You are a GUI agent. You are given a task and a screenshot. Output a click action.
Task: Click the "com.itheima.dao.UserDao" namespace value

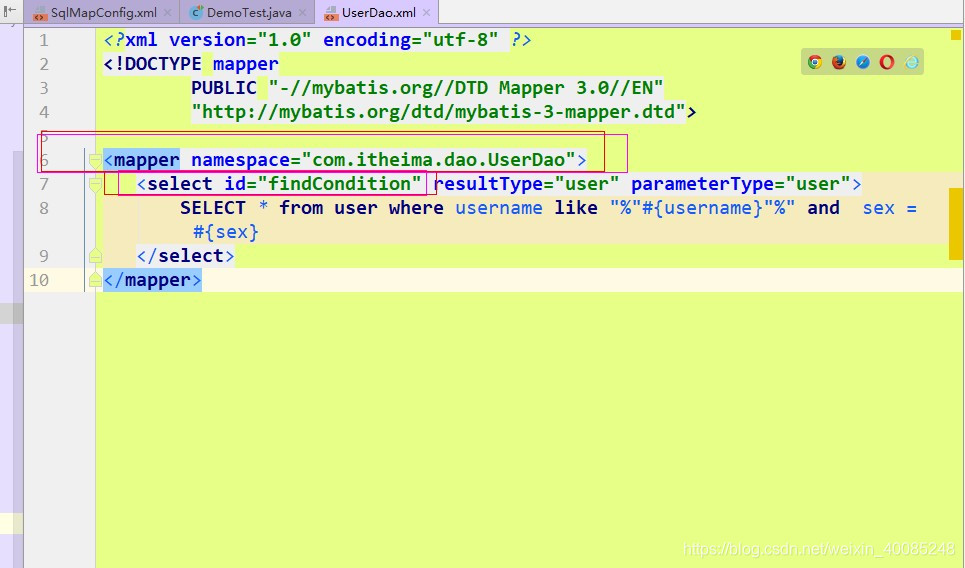point(438,160)
